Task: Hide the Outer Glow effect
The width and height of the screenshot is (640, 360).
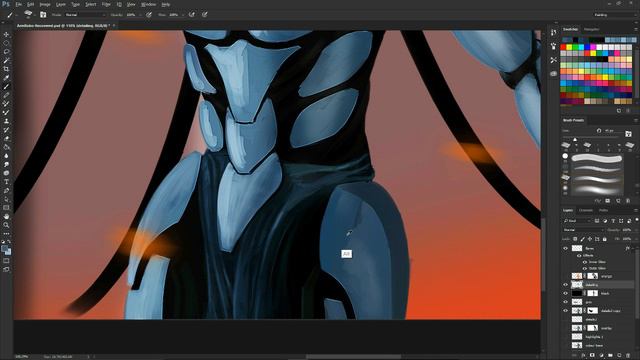Action: point(585,268)
